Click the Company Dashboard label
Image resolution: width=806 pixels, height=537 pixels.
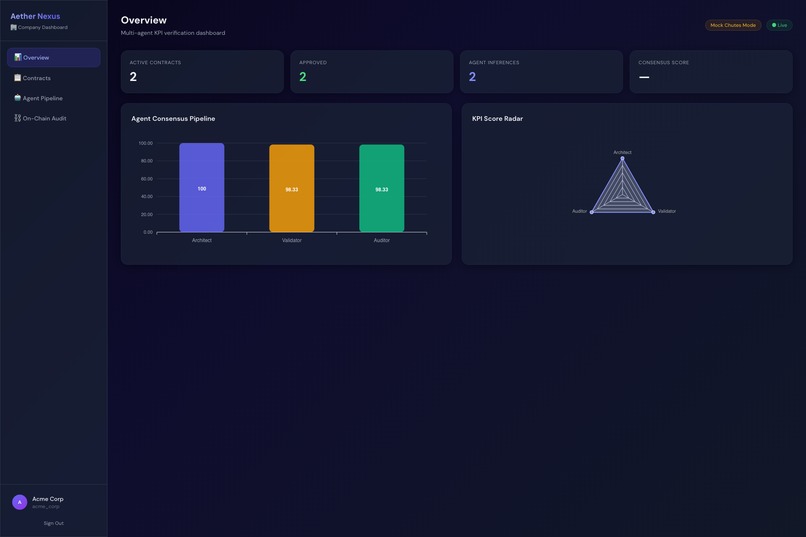click(x=43, y=27)
